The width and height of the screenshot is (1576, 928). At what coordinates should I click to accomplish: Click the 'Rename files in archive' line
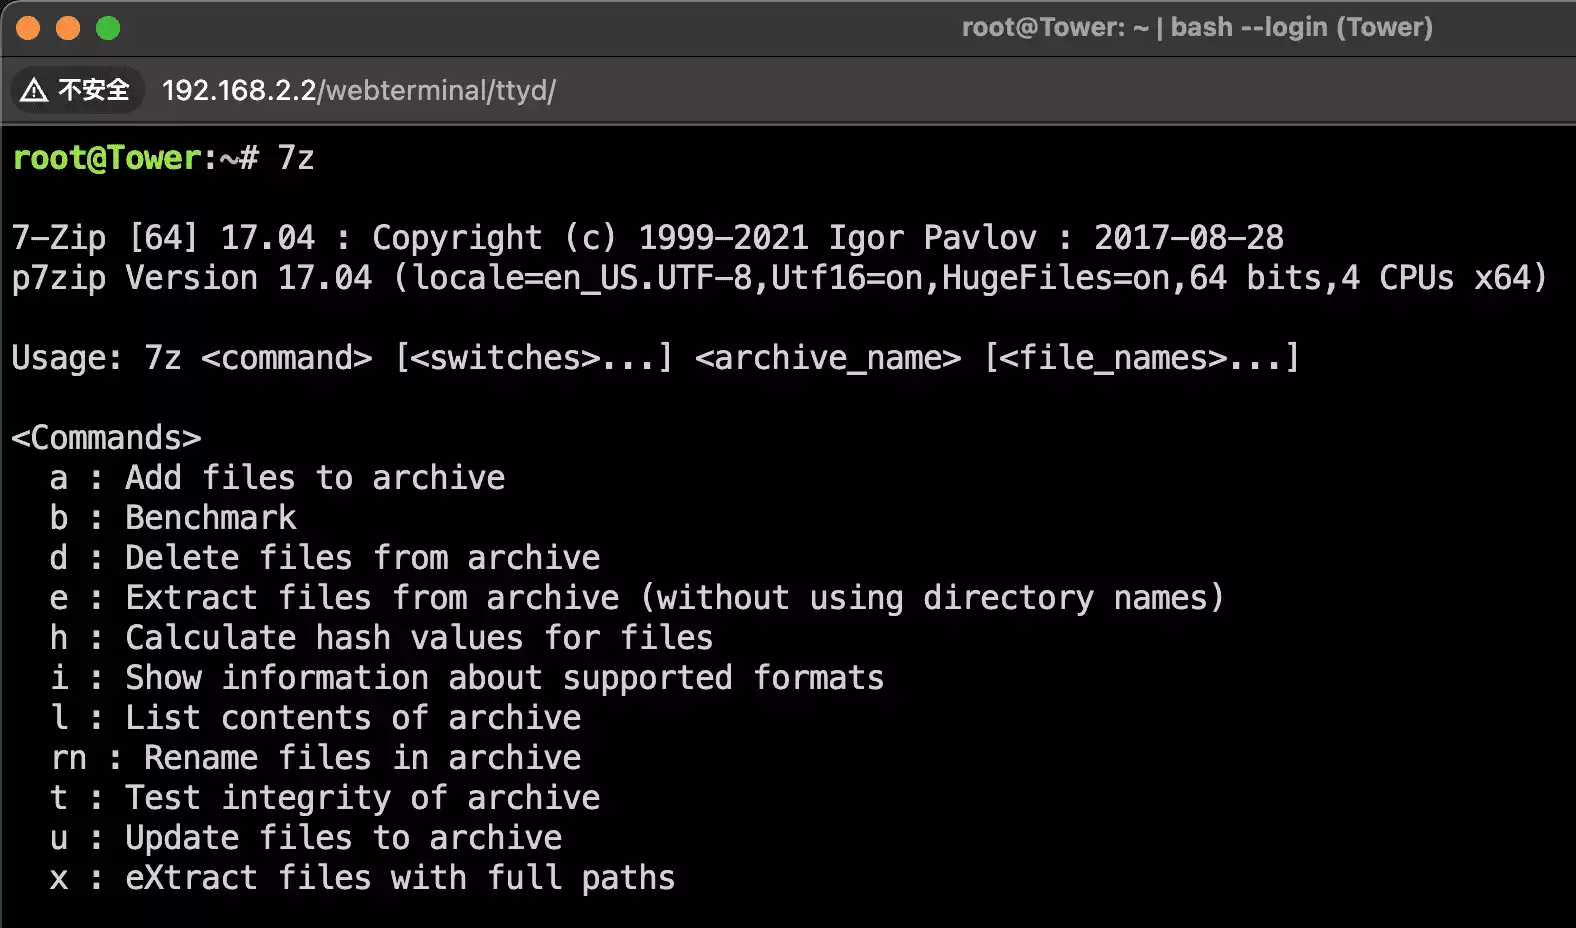click(x=362, y=758)
